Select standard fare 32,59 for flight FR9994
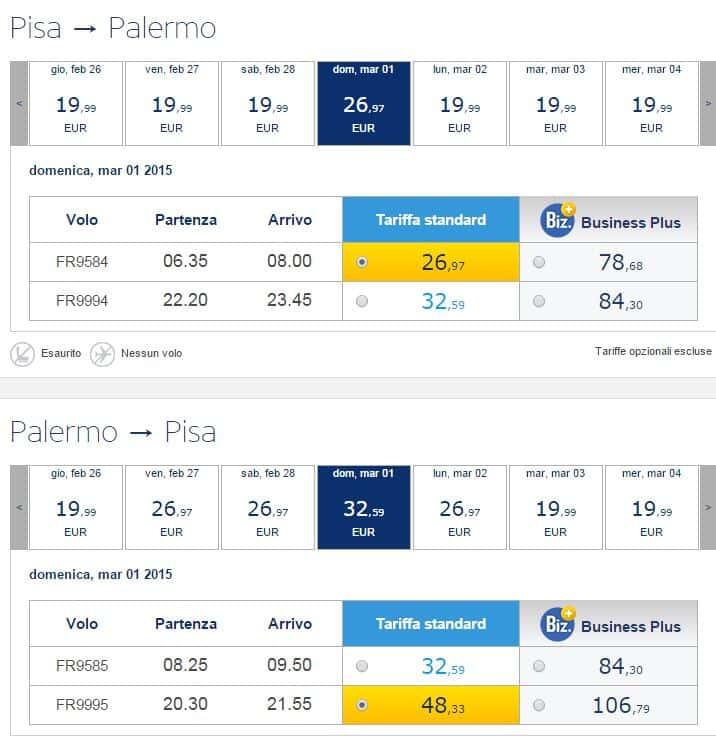Screen dimensions: 716x739 [362, 301]
